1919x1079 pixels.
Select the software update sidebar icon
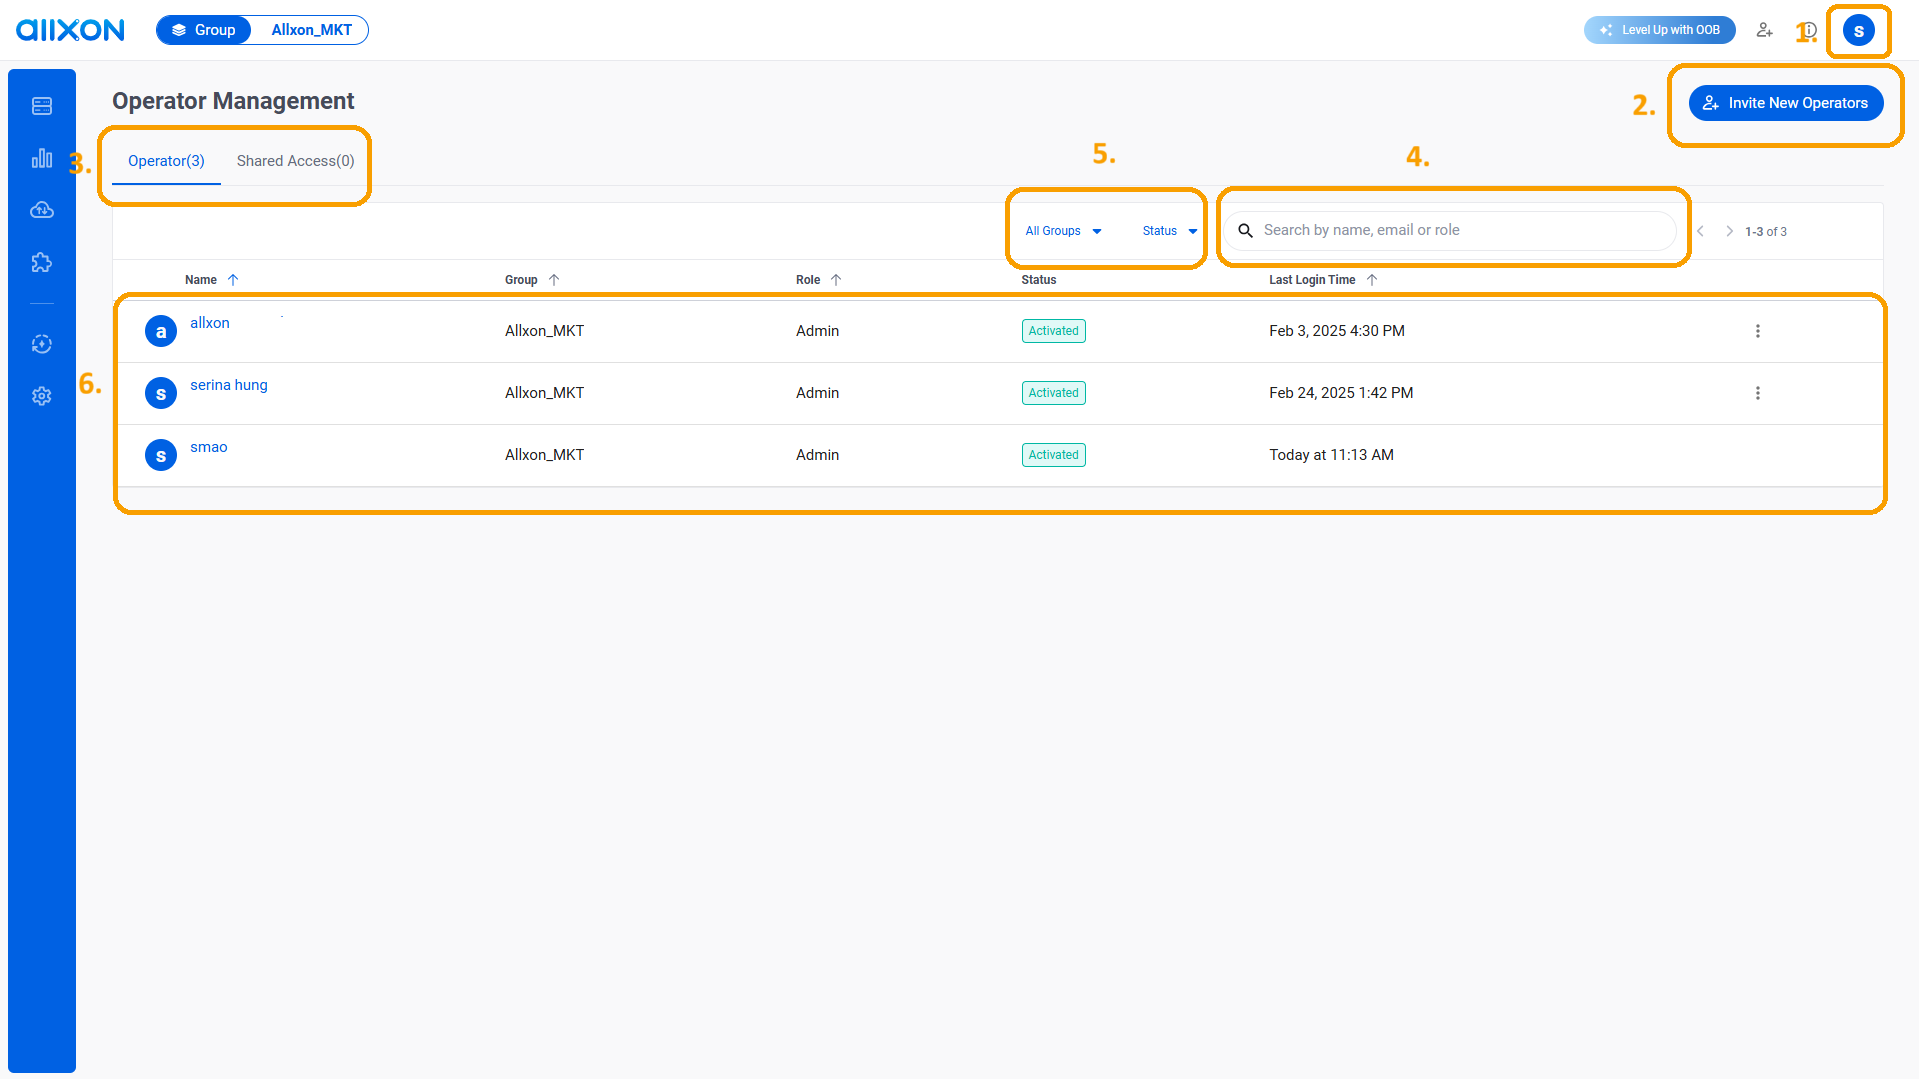[42, 343]
